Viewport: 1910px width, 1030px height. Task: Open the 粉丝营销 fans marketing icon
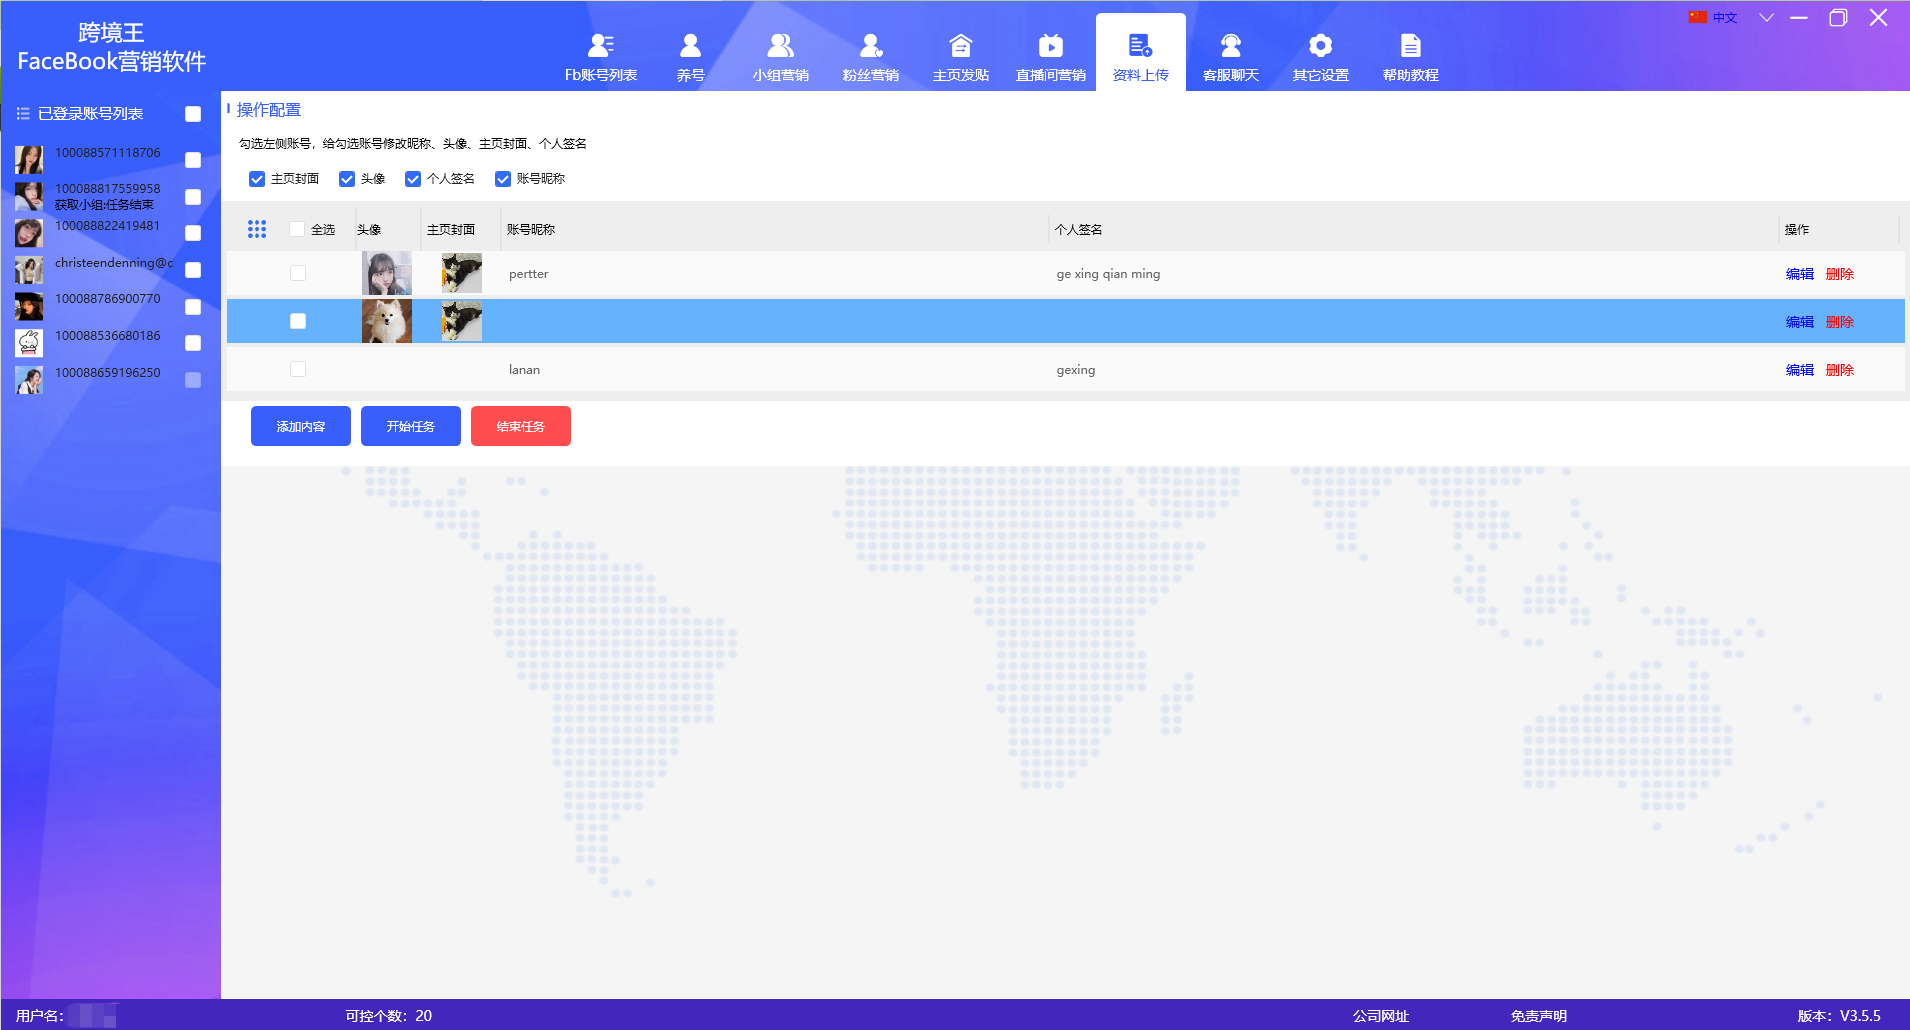[x=870, y=46]
